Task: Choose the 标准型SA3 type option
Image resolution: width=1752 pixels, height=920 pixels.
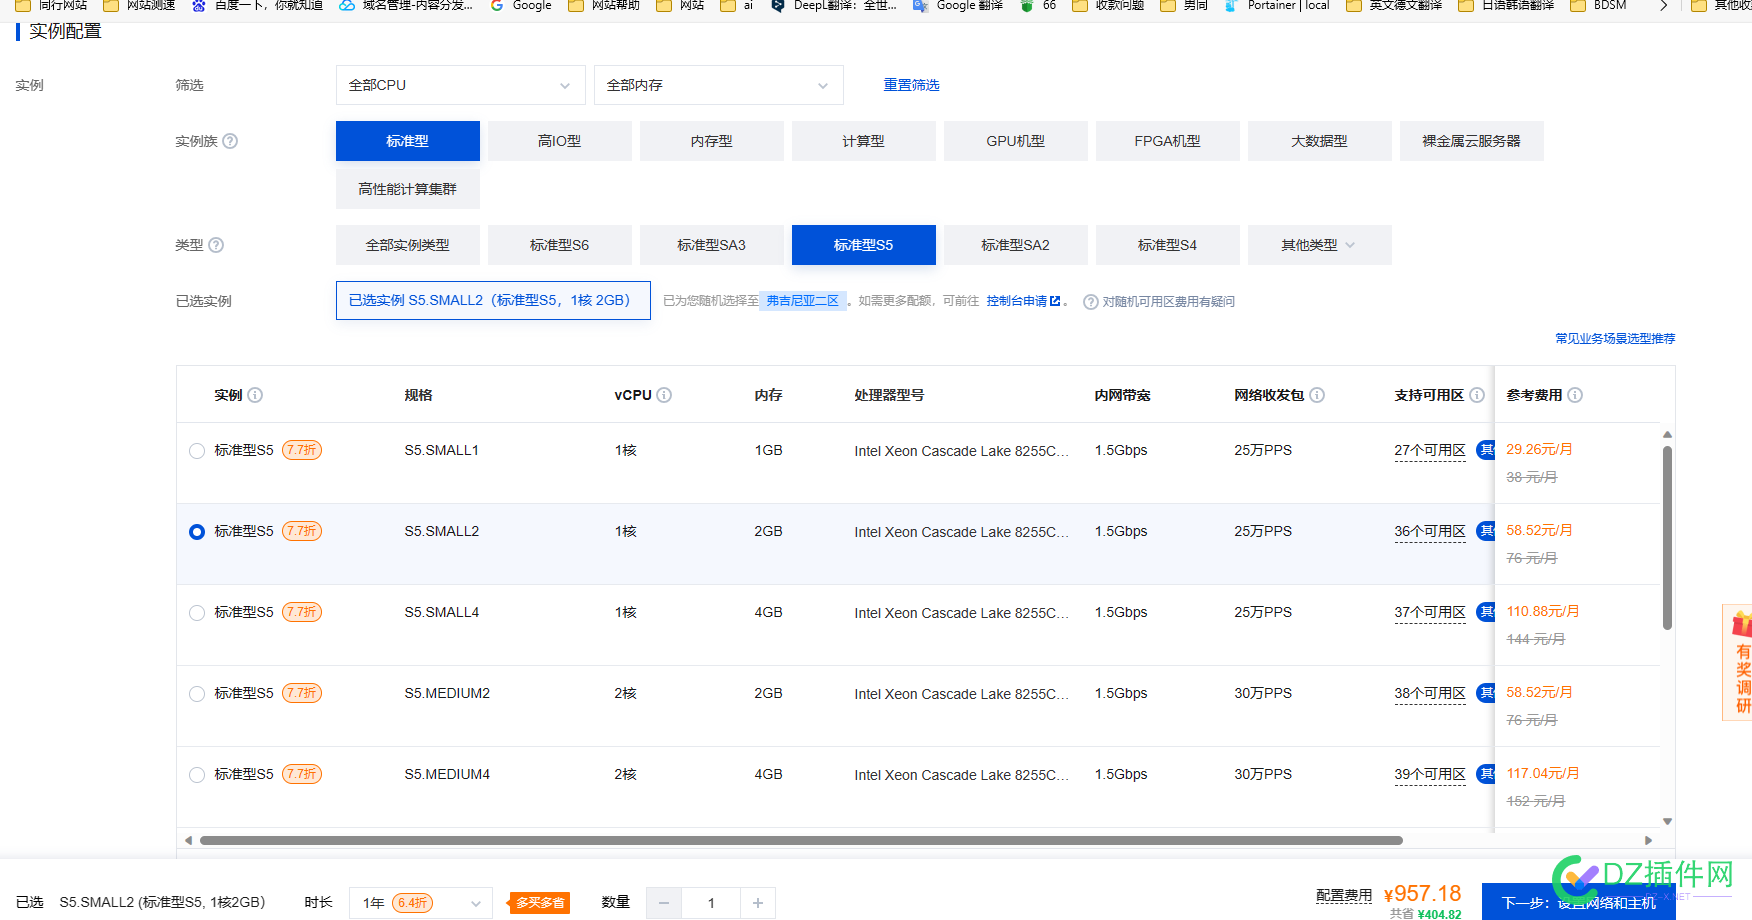Action: click(712, 245)
